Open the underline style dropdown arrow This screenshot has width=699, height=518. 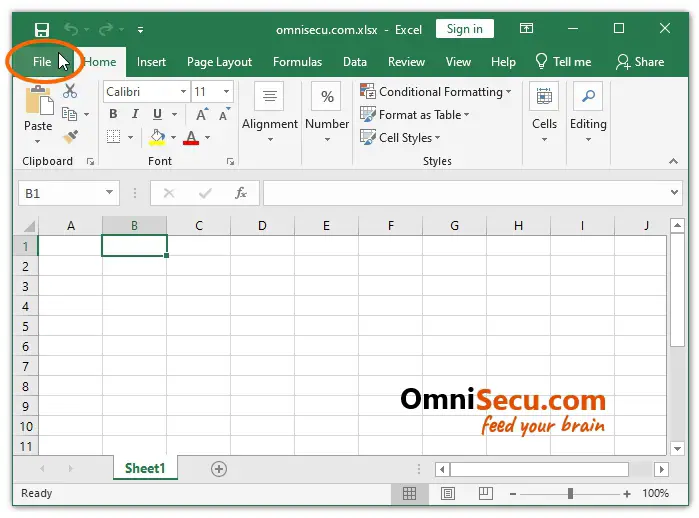coord(175,115)
